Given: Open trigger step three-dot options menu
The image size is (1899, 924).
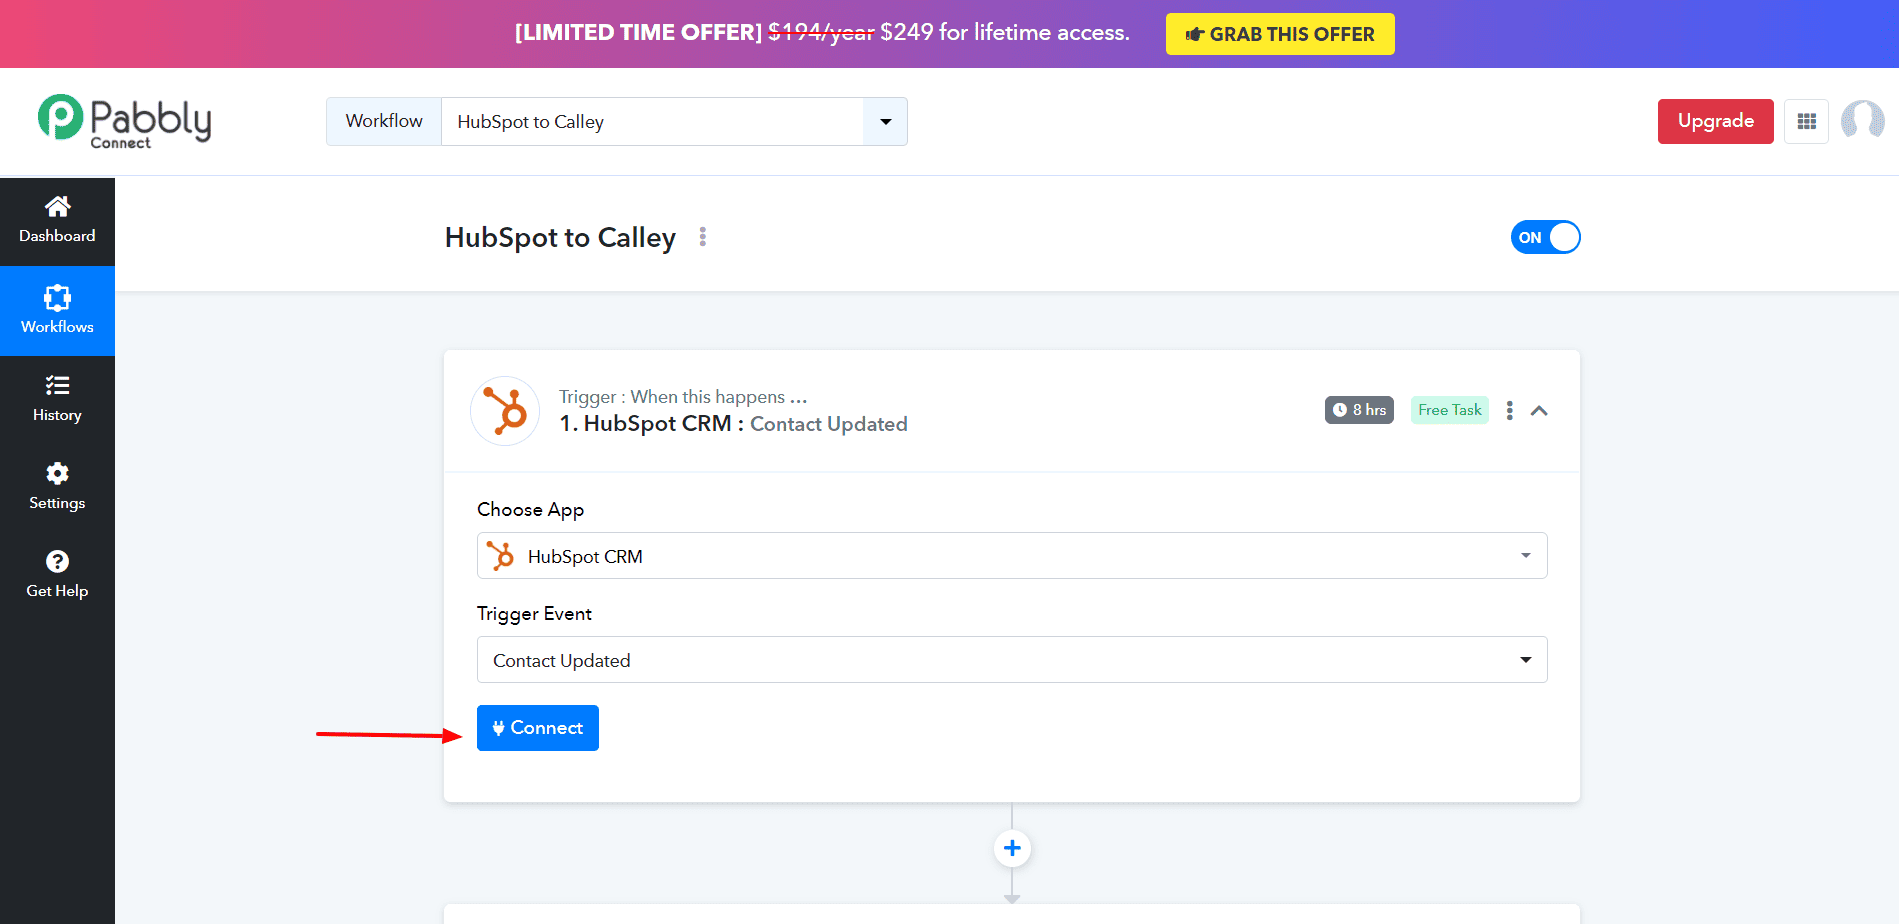Looking at the screenshot, I should click(1510, 410).
